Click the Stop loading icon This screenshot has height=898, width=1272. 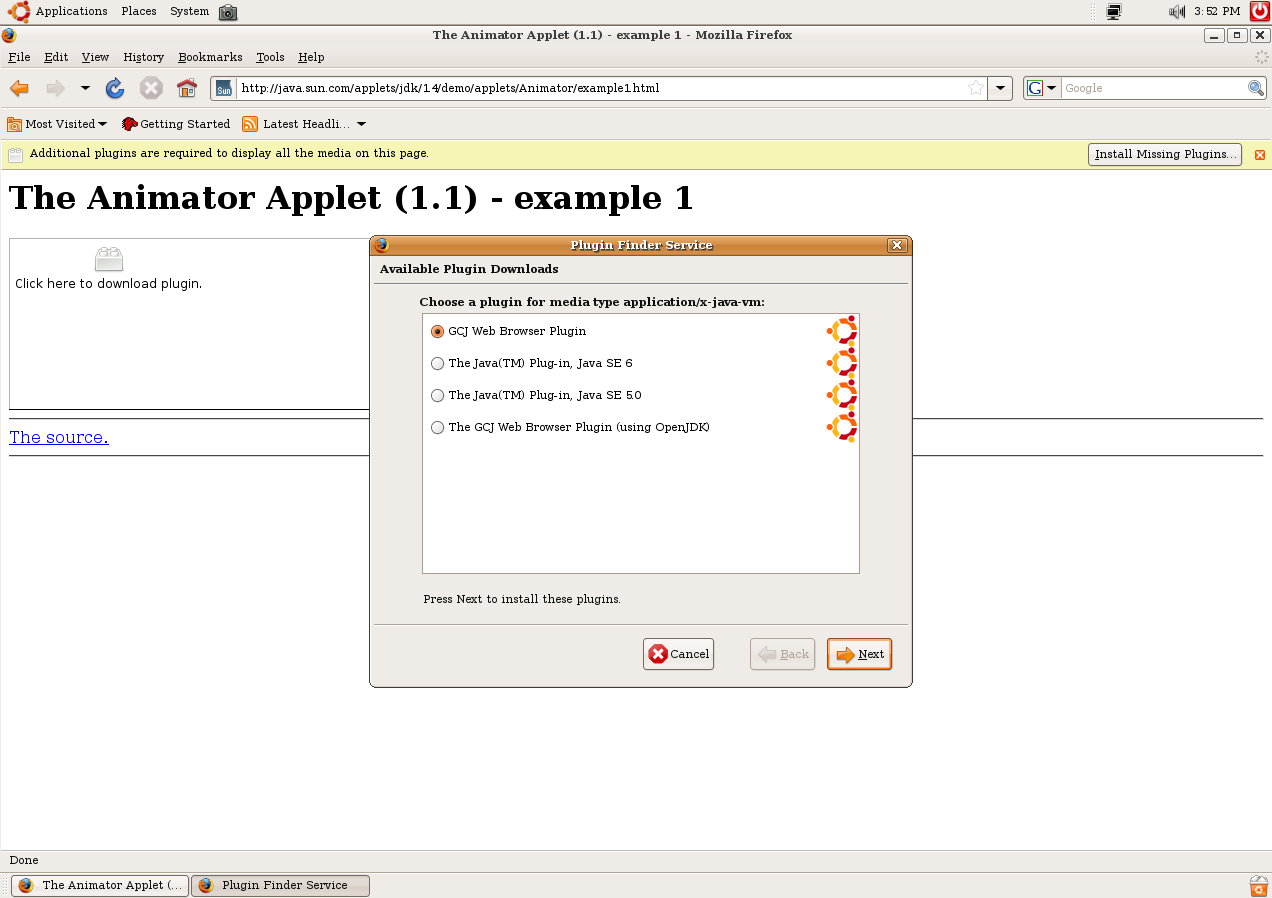tap(151, 88)
